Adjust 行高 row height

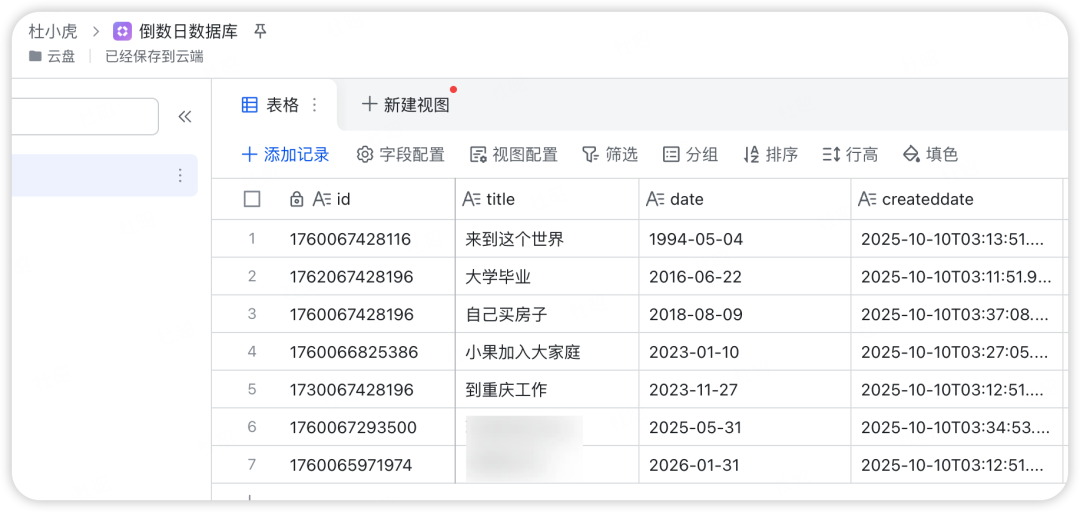pos(850,154)
